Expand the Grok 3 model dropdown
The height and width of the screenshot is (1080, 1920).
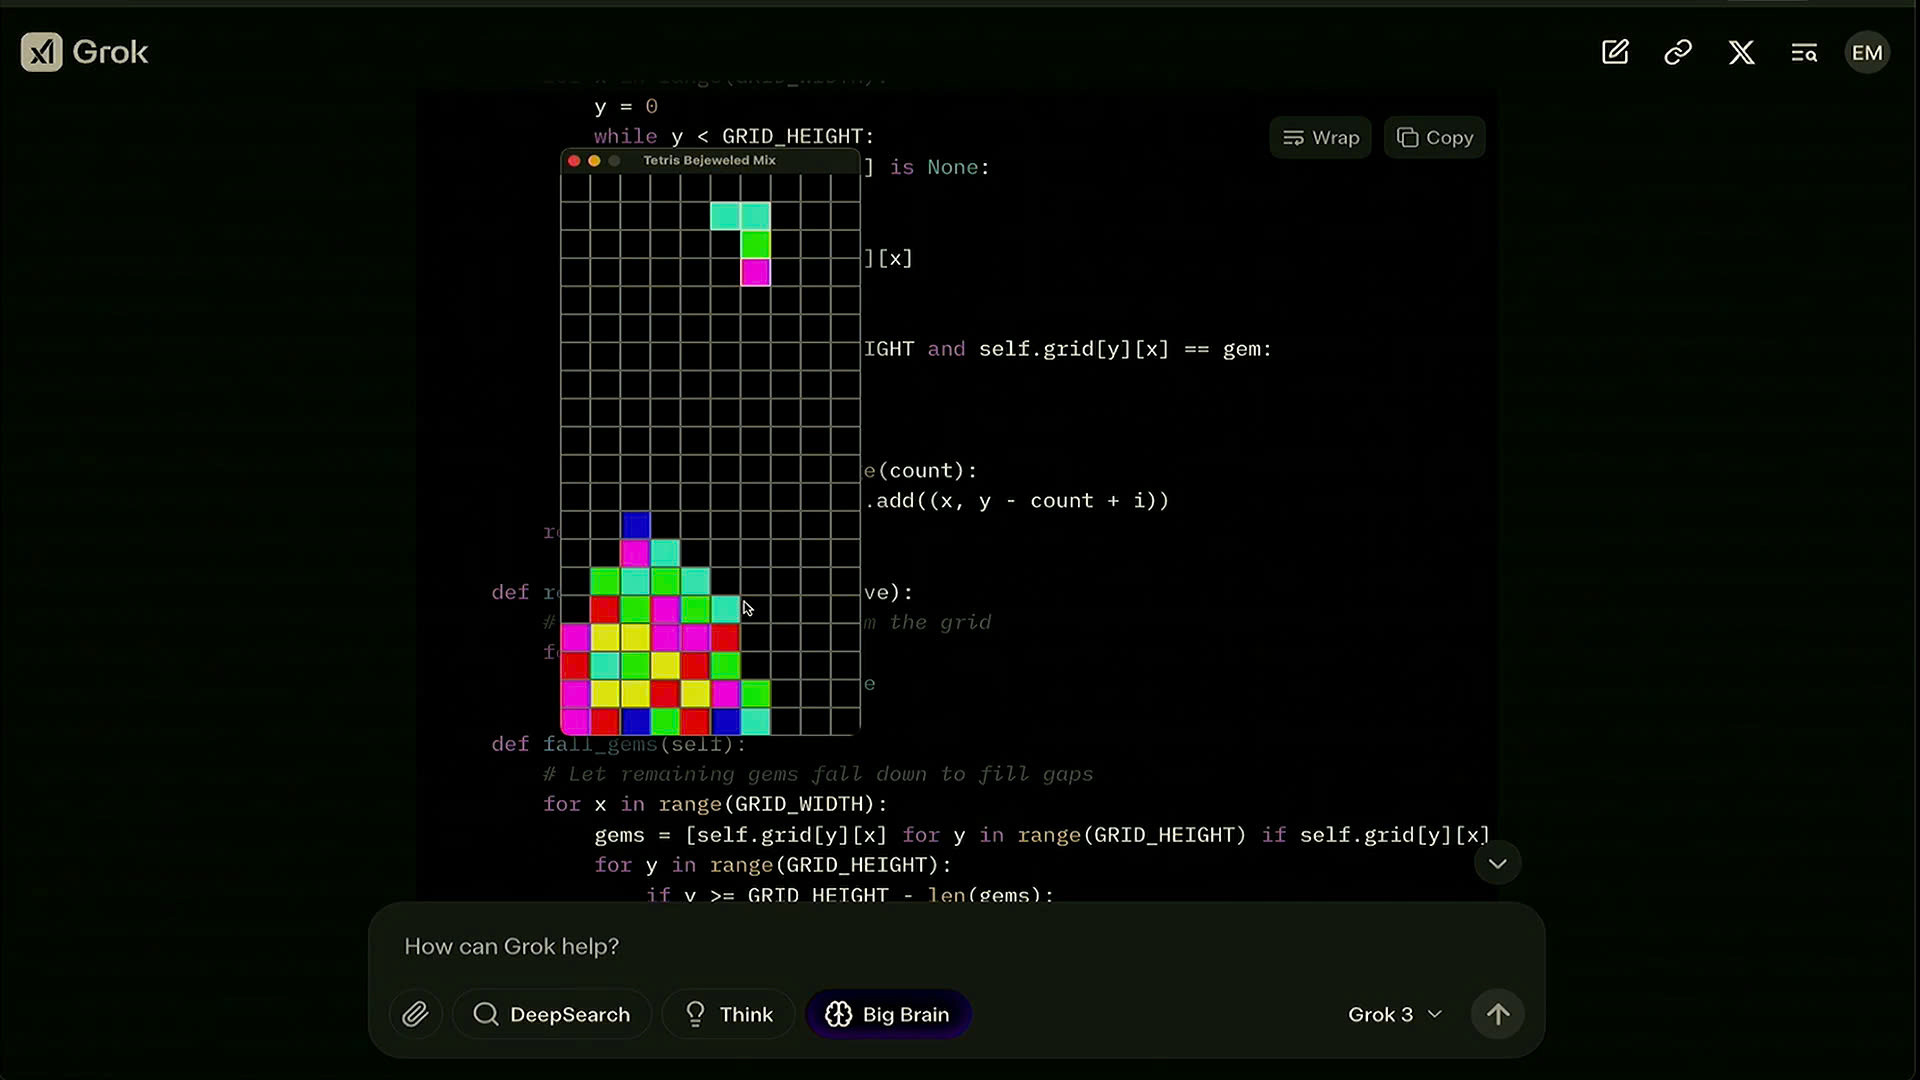1394,1013
